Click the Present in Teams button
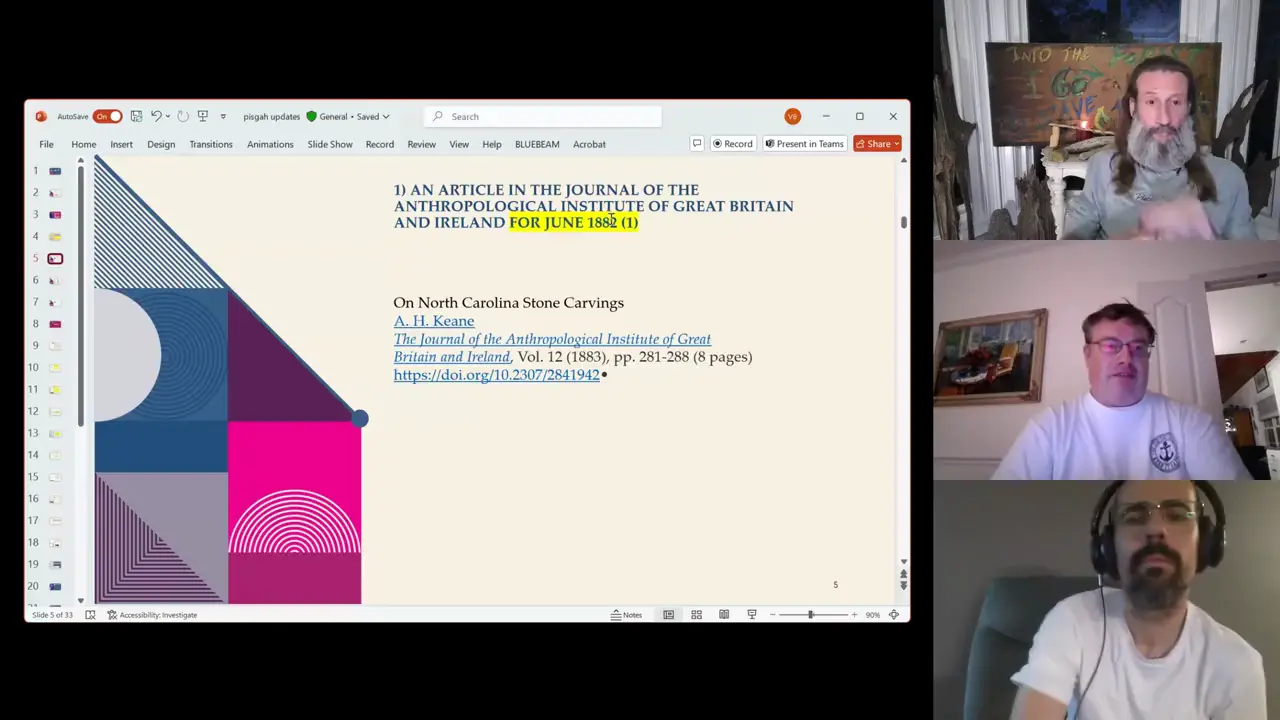The width and height of the screenshot is (1280, 720). 805,144
